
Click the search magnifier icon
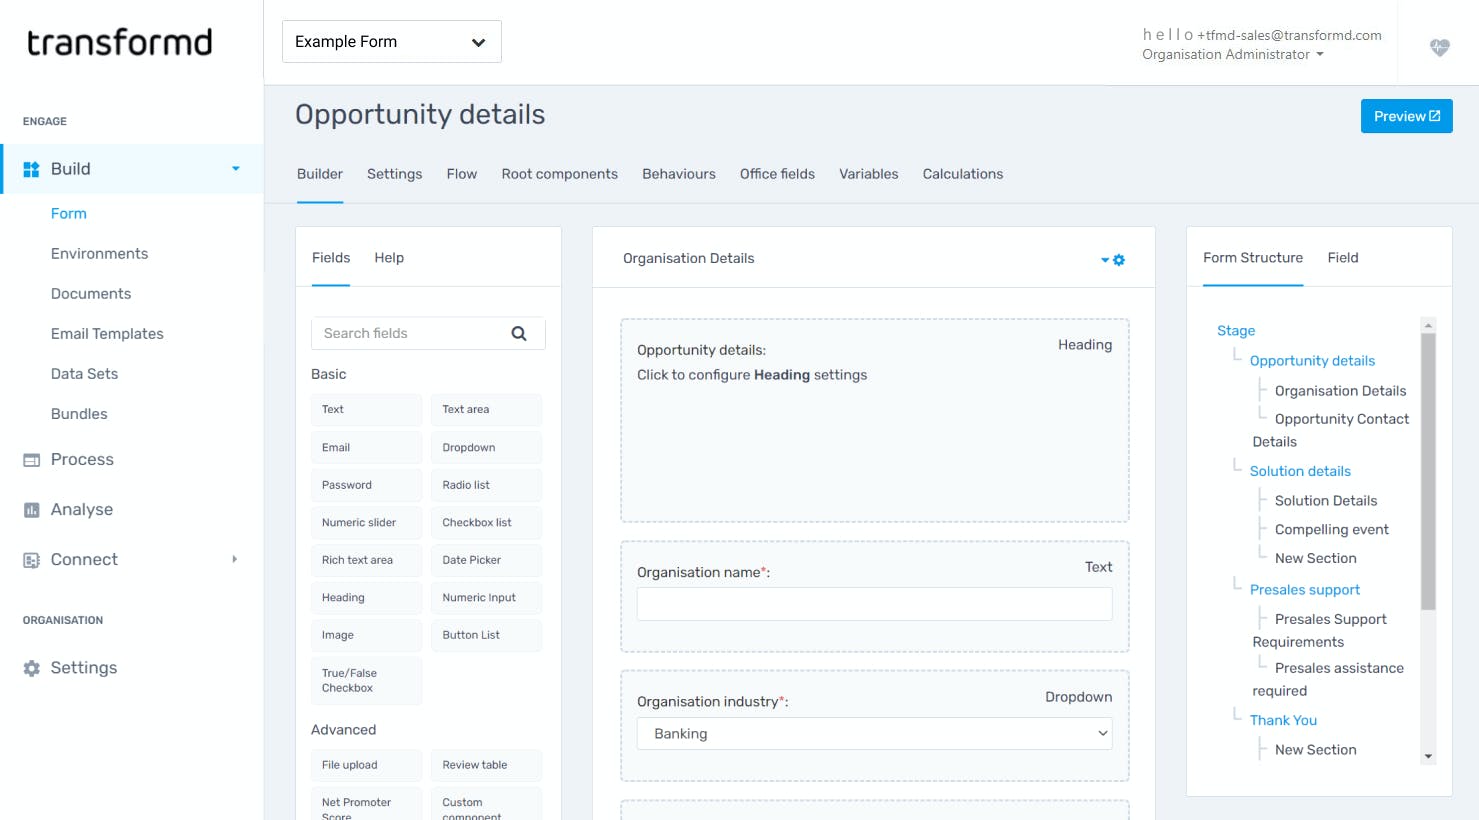tap(519, 334)
